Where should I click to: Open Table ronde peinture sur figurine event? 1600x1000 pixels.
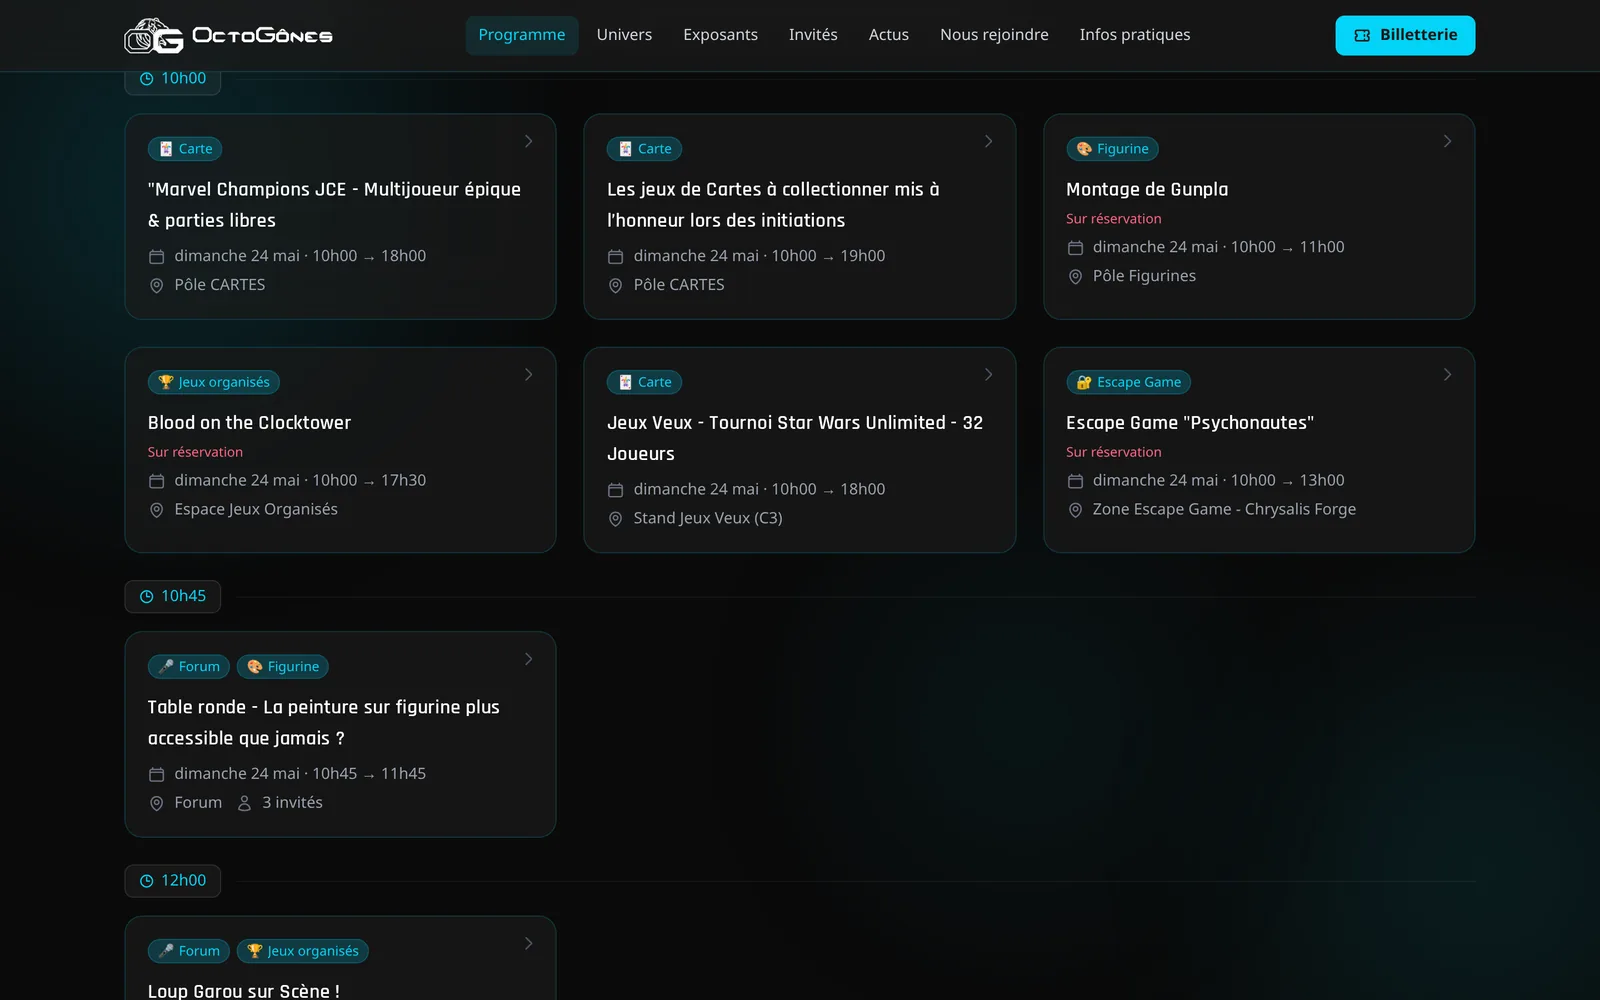tap(324, 722)
